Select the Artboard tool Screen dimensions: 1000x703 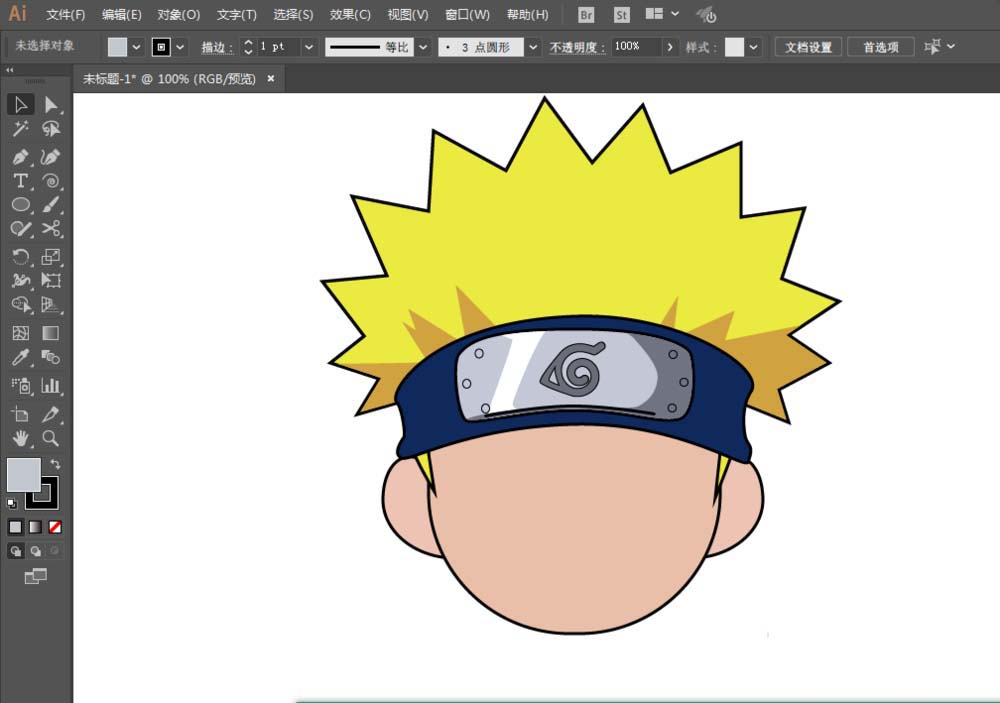pos(20,414)
